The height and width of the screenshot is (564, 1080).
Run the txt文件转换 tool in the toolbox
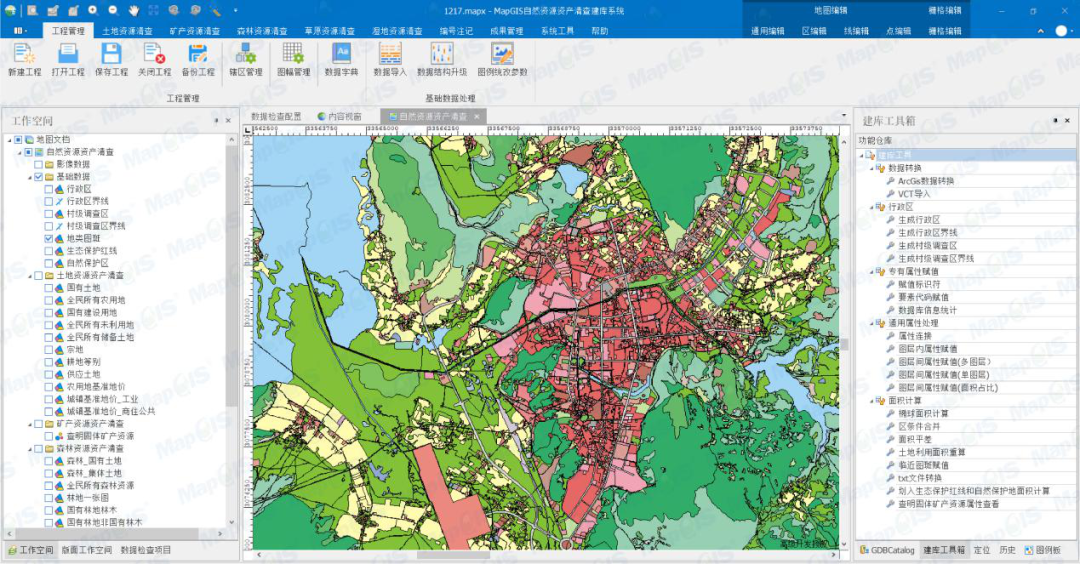pos(920,478)
